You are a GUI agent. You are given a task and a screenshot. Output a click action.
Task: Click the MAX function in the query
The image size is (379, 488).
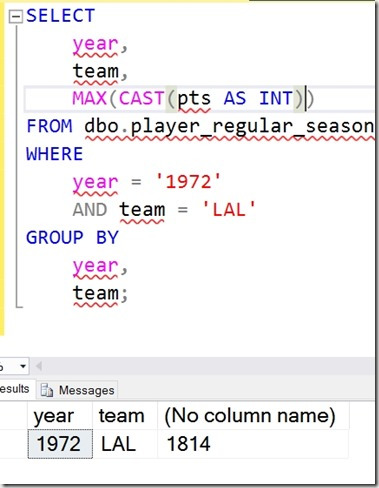[89, 98]
